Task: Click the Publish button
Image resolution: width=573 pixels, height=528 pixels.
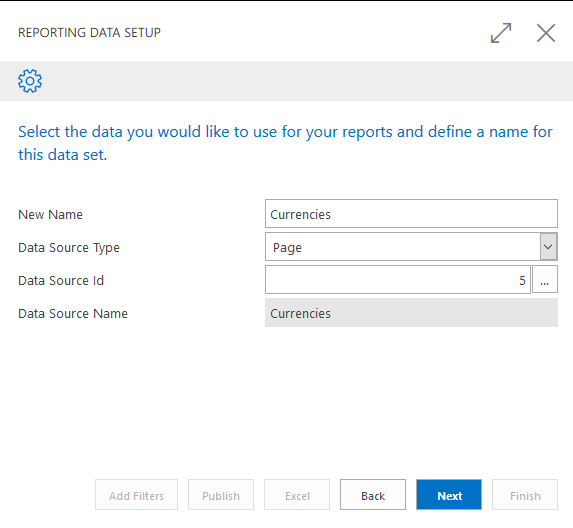Action: click(221, 495)
